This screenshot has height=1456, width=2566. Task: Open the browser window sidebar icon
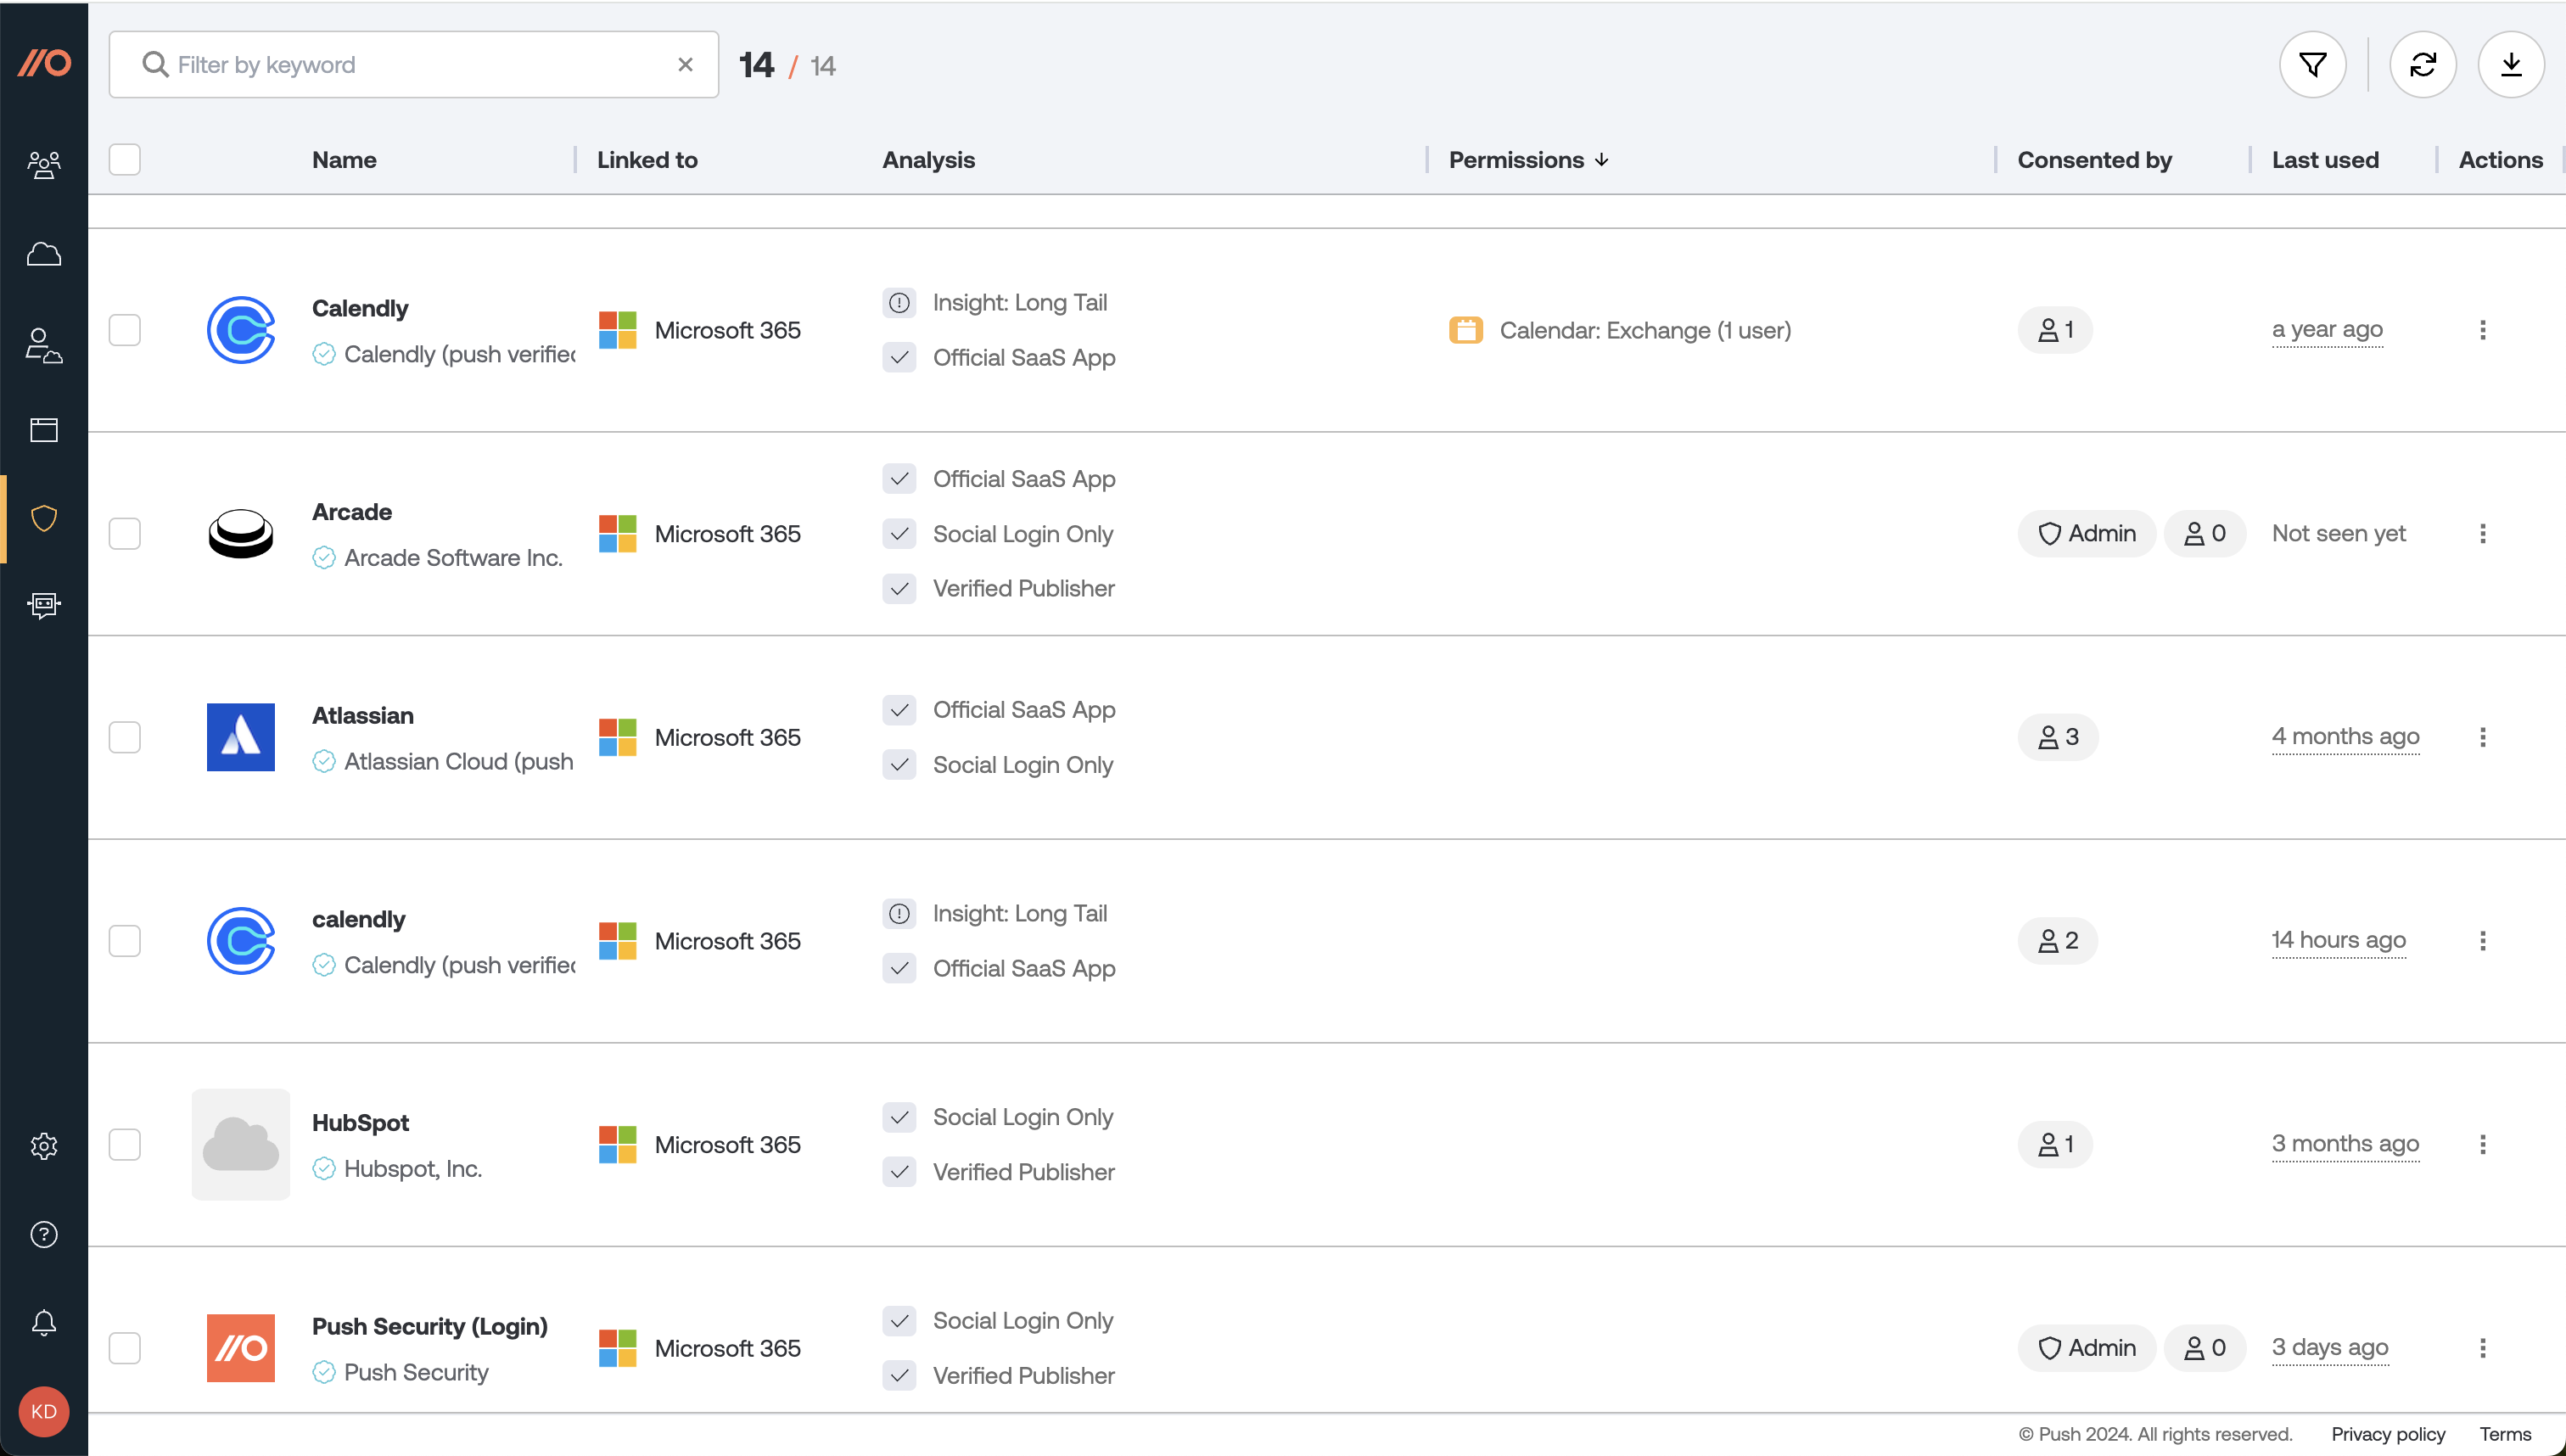(x=44, y=430)
